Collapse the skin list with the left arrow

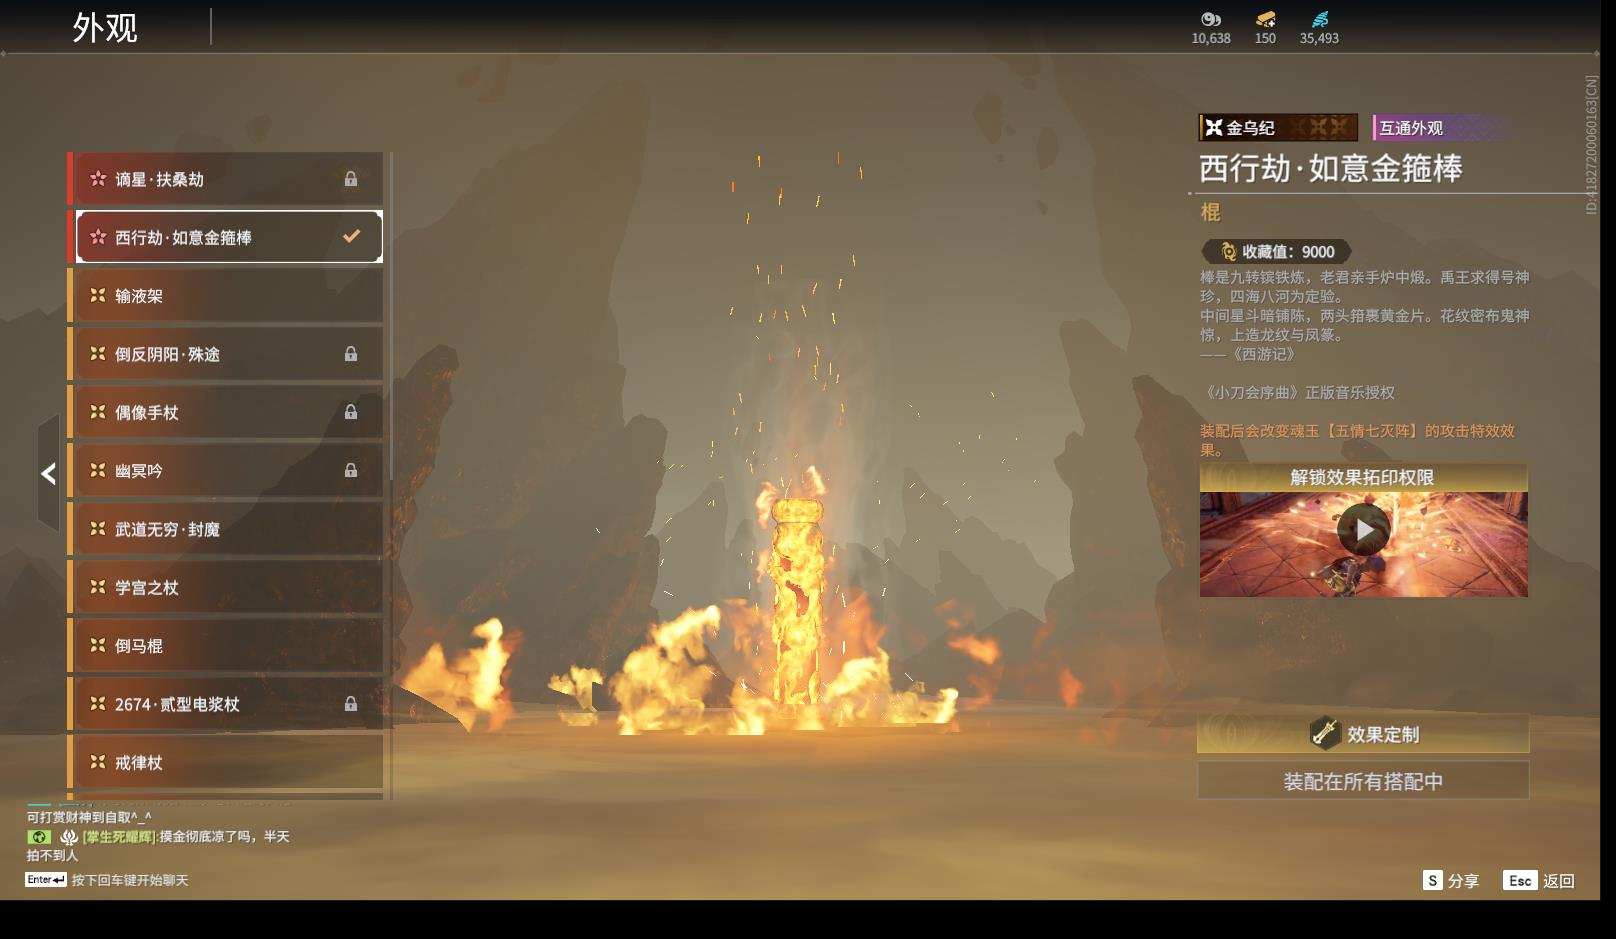(48, 473)
